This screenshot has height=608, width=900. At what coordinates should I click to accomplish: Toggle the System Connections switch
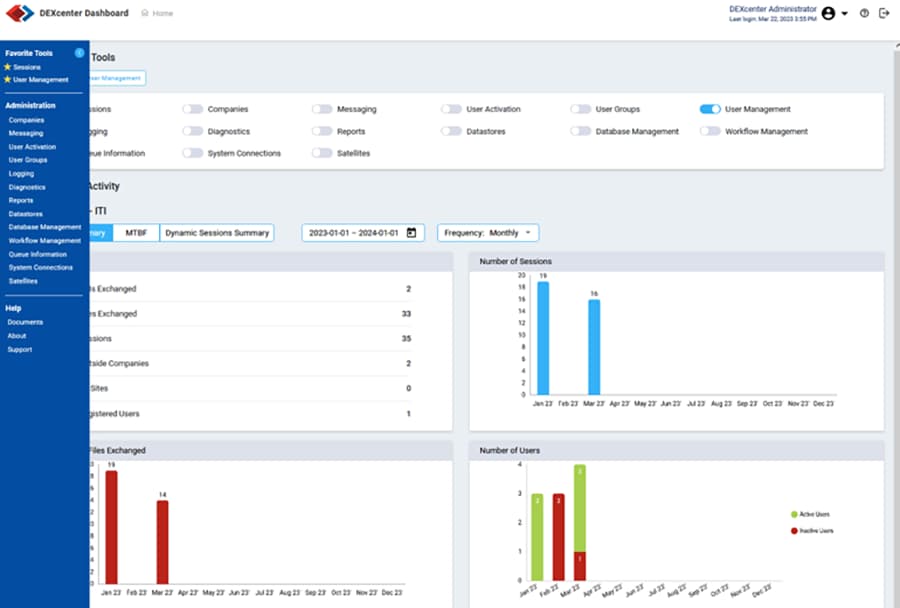(x=193, y=153)
